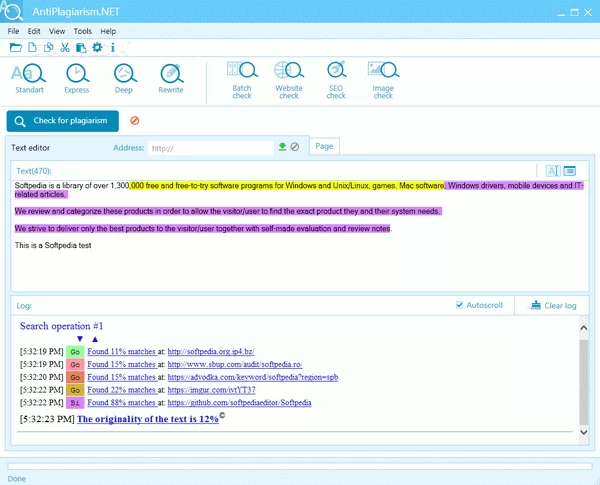The width and height of the screenshot is (600, 485).
Task: Click the copy toolbar icon
Action: (x=49, y=47)
